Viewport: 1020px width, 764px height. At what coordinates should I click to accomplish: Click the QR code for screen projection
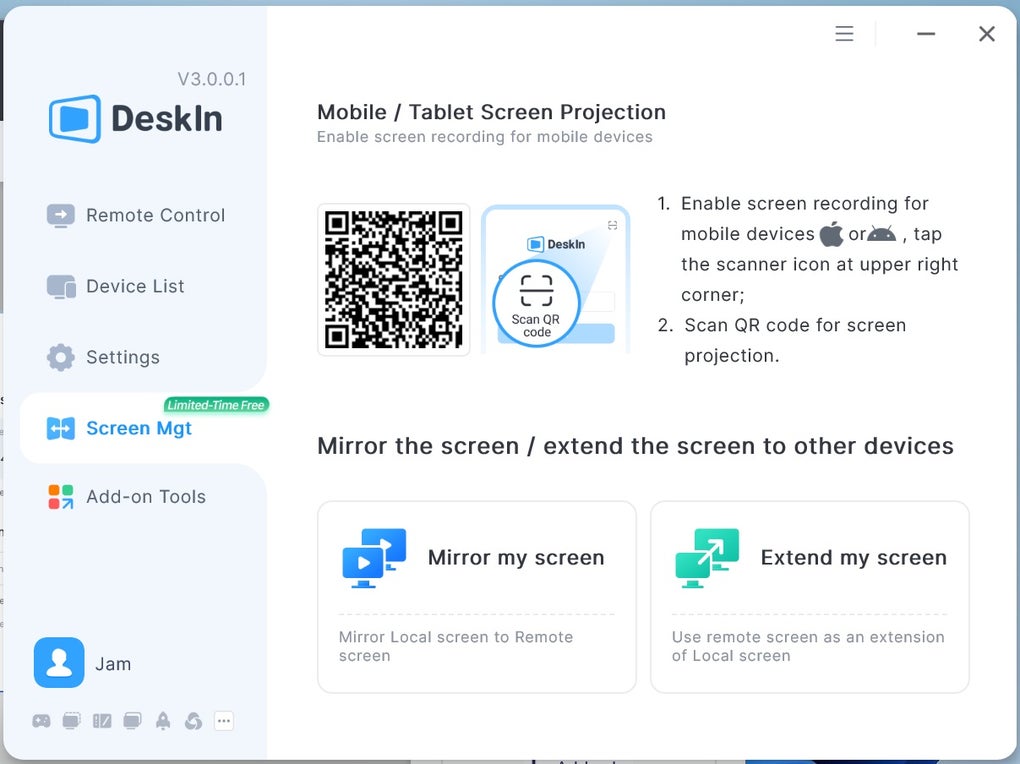pyautogui.click(x=393, y=280)
